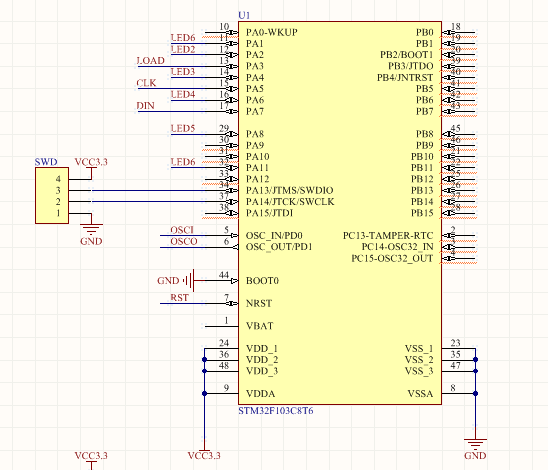Click the LED4 net label
This screenshot has width=548, height=470.
click(x=183, y=94)
